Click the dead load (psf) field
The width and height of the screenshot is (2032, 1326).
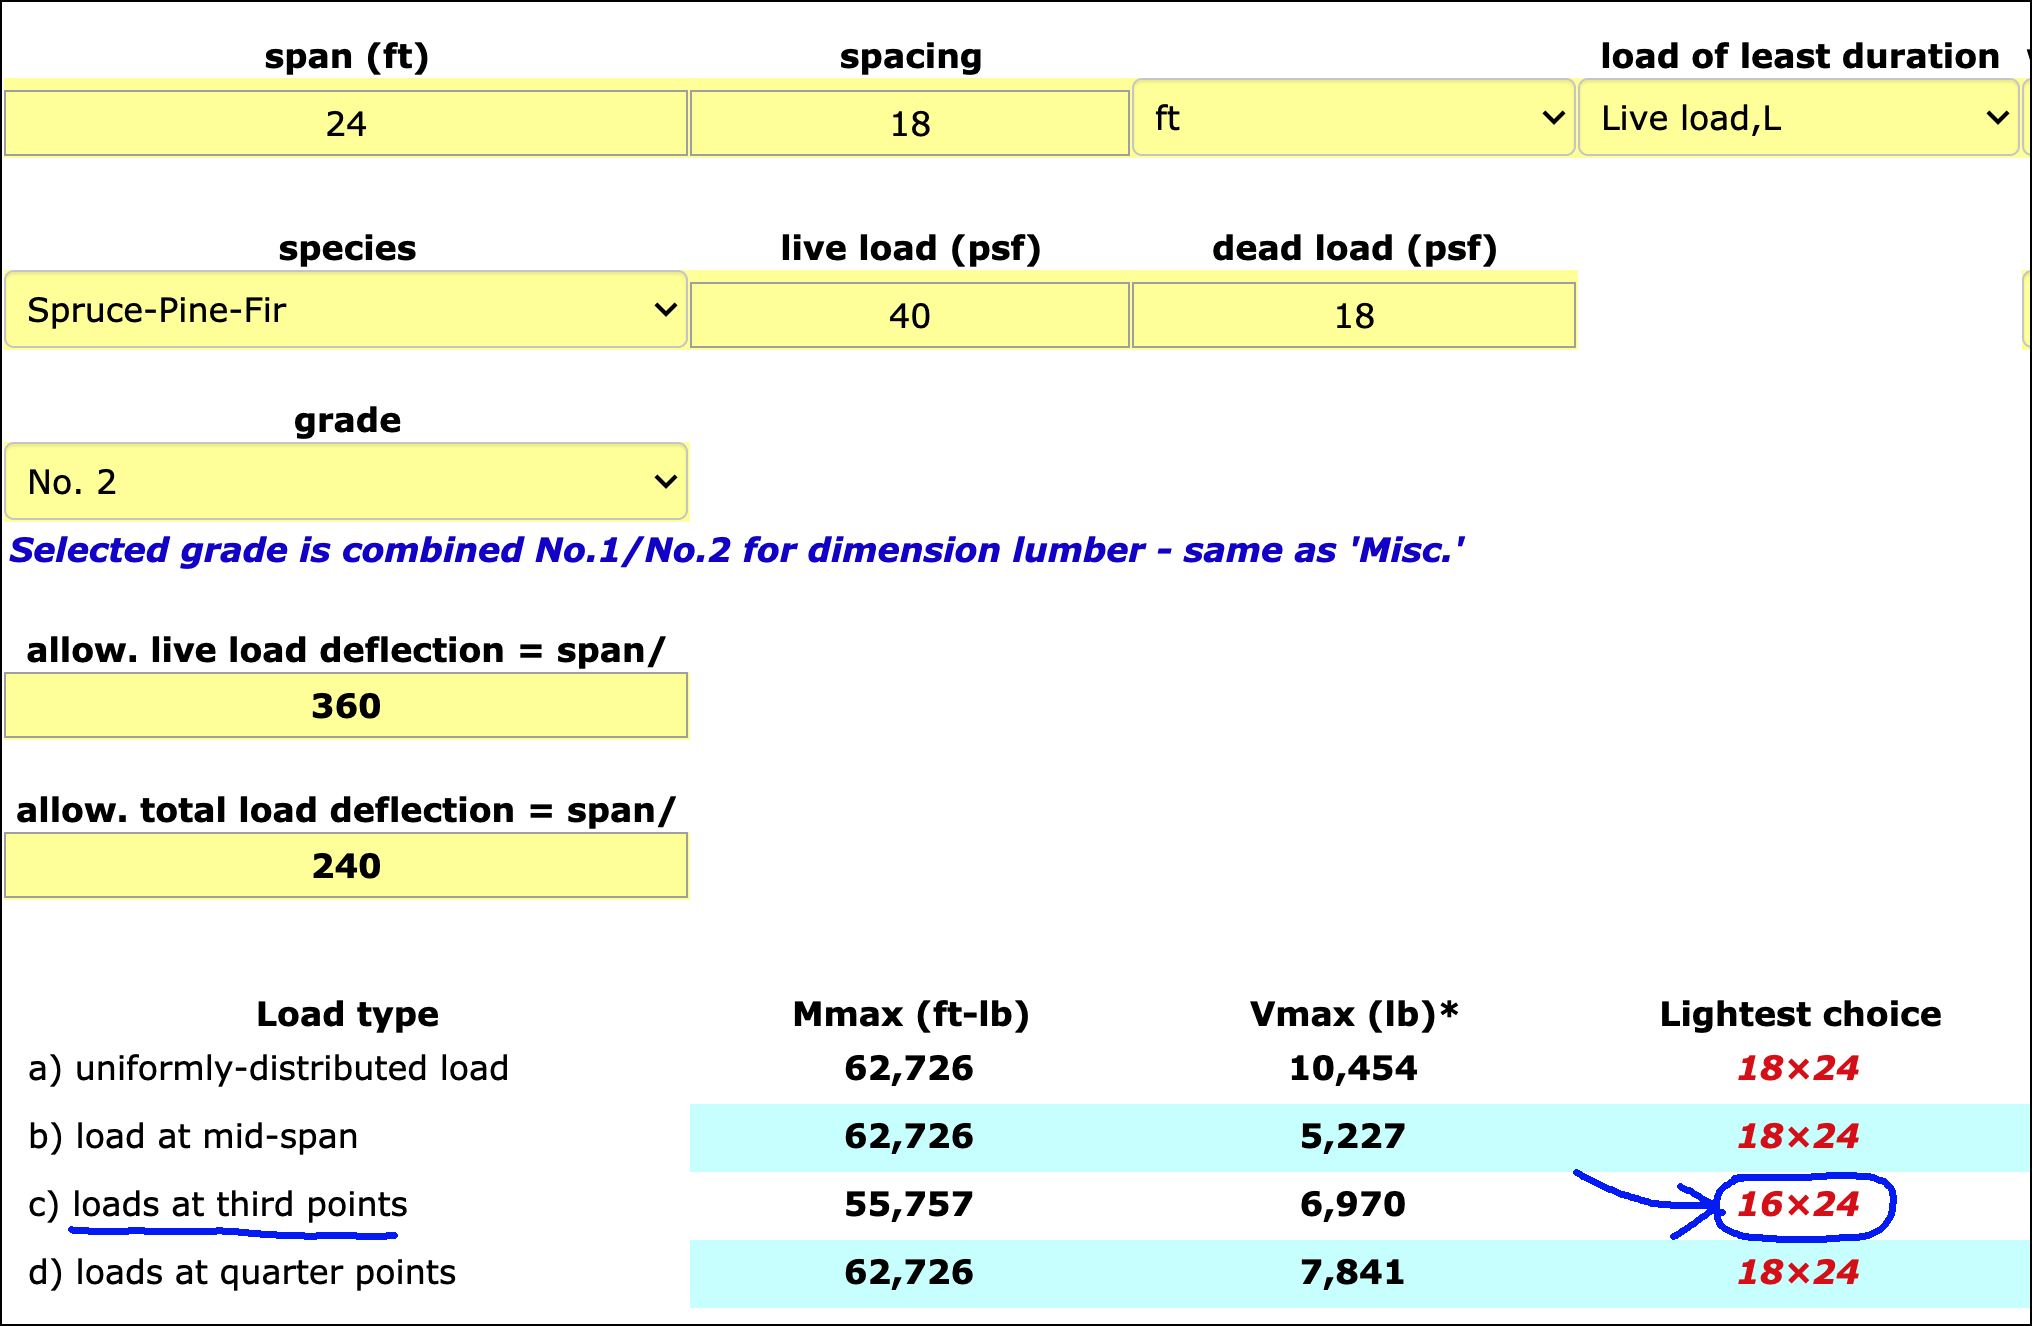point(1353,315)
